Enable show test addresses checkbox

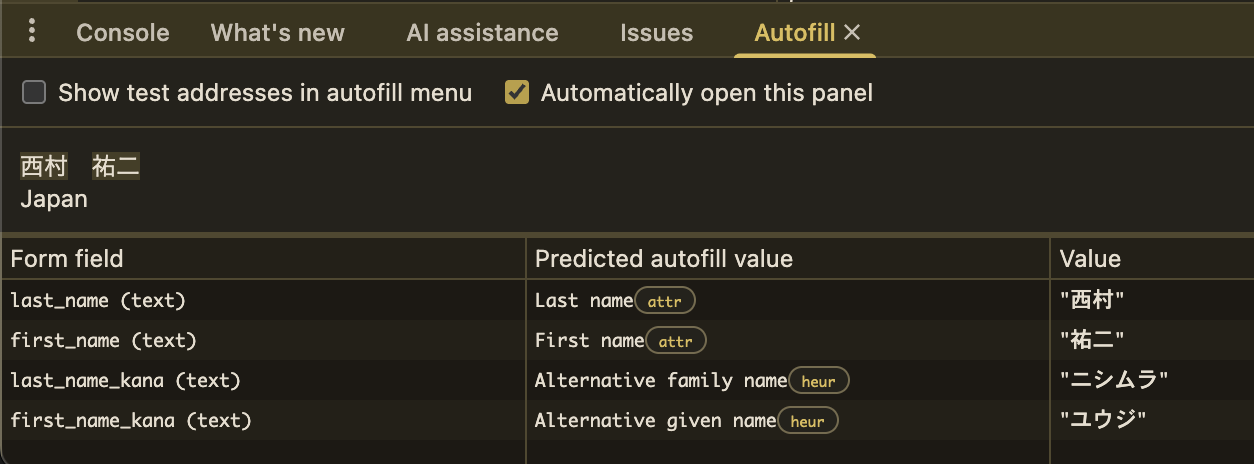(35, 93)
